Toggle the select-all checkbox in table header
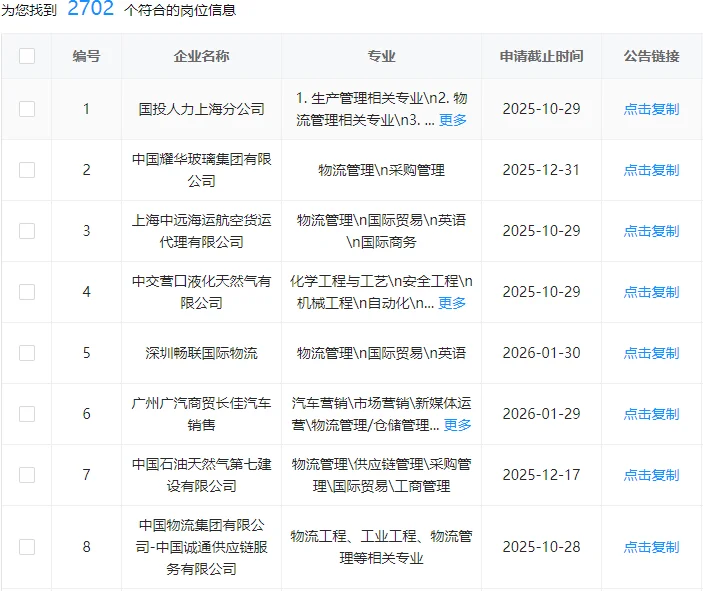 click(x=27, y=56)
